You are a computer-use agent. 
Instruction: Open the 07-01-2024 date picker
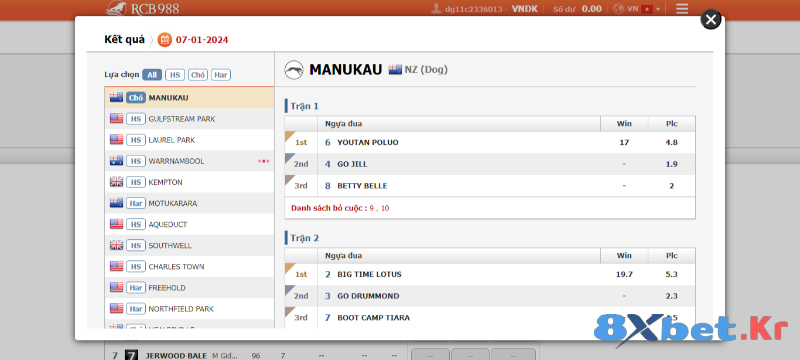[x=202, y=40]
